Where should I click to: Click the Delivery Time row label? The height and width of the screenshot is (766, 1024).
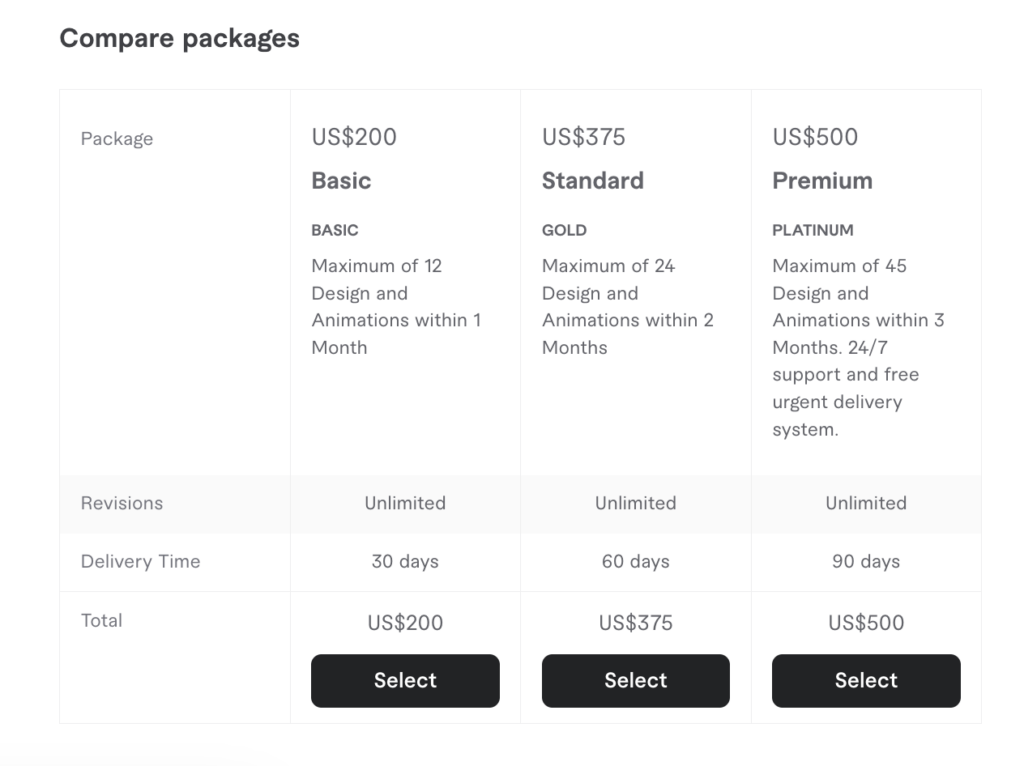140,561
